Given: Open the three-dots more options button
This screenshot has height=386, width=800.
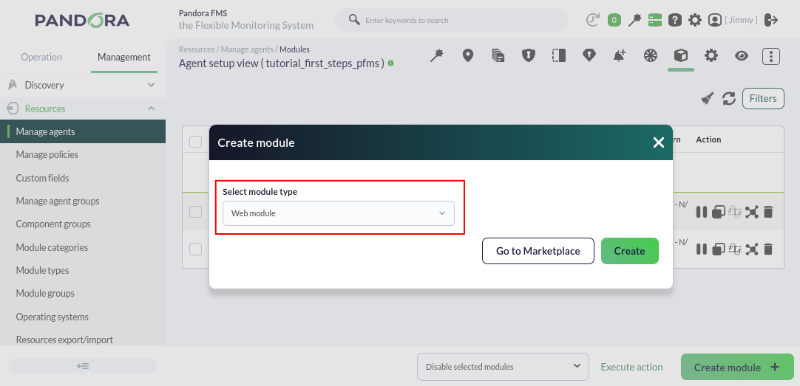Looking at the screenshot, I should (771, 56).
